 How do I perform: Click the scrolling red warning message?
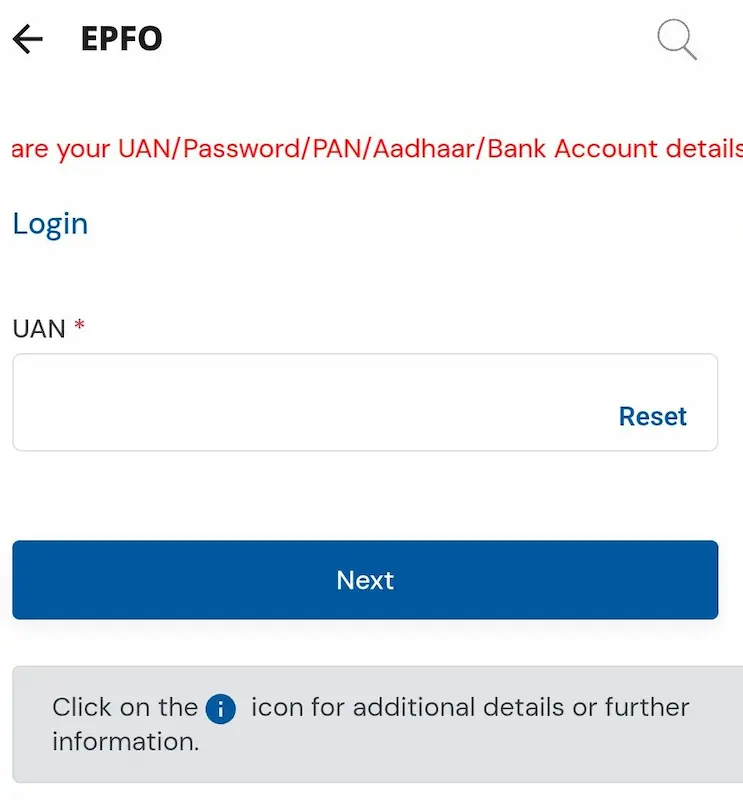370,148
